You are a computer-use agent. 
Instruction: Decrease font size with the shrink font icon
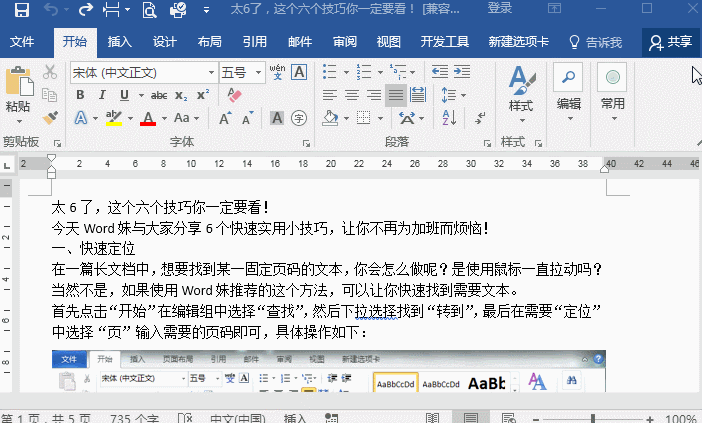tap(247, 118)
